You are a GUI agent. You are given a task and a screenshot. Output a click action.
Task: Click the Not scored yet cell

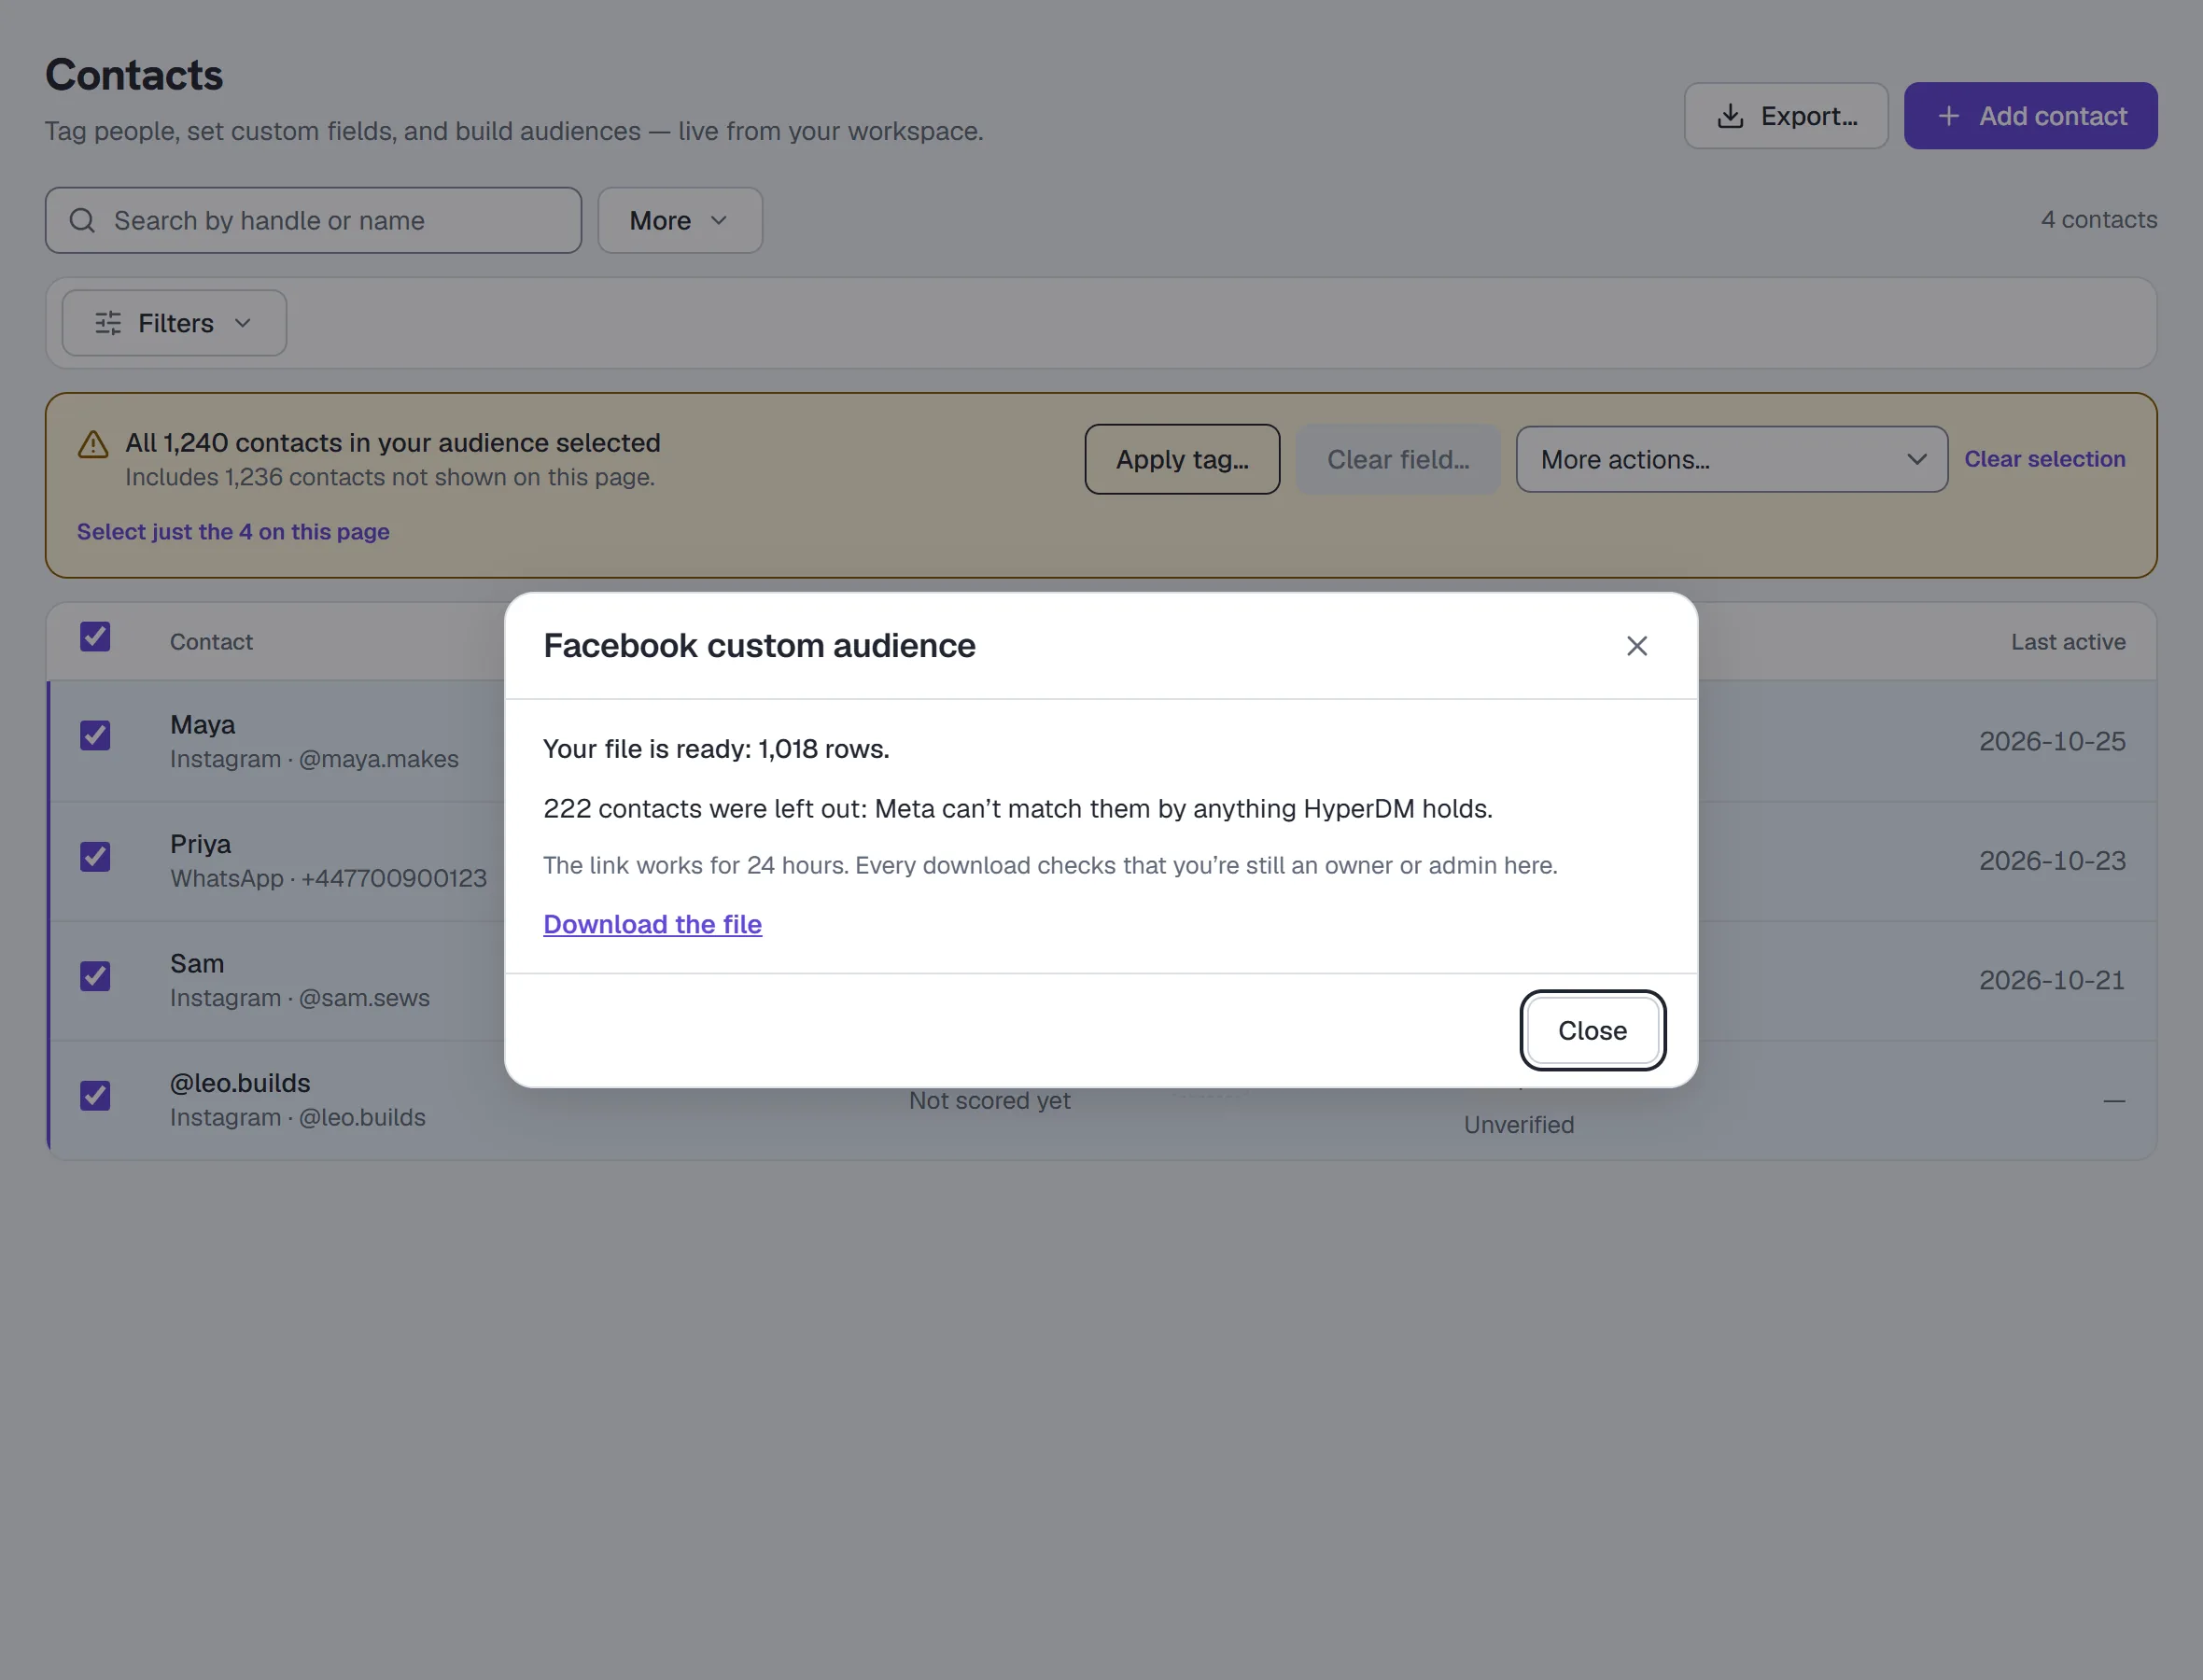989,1101
